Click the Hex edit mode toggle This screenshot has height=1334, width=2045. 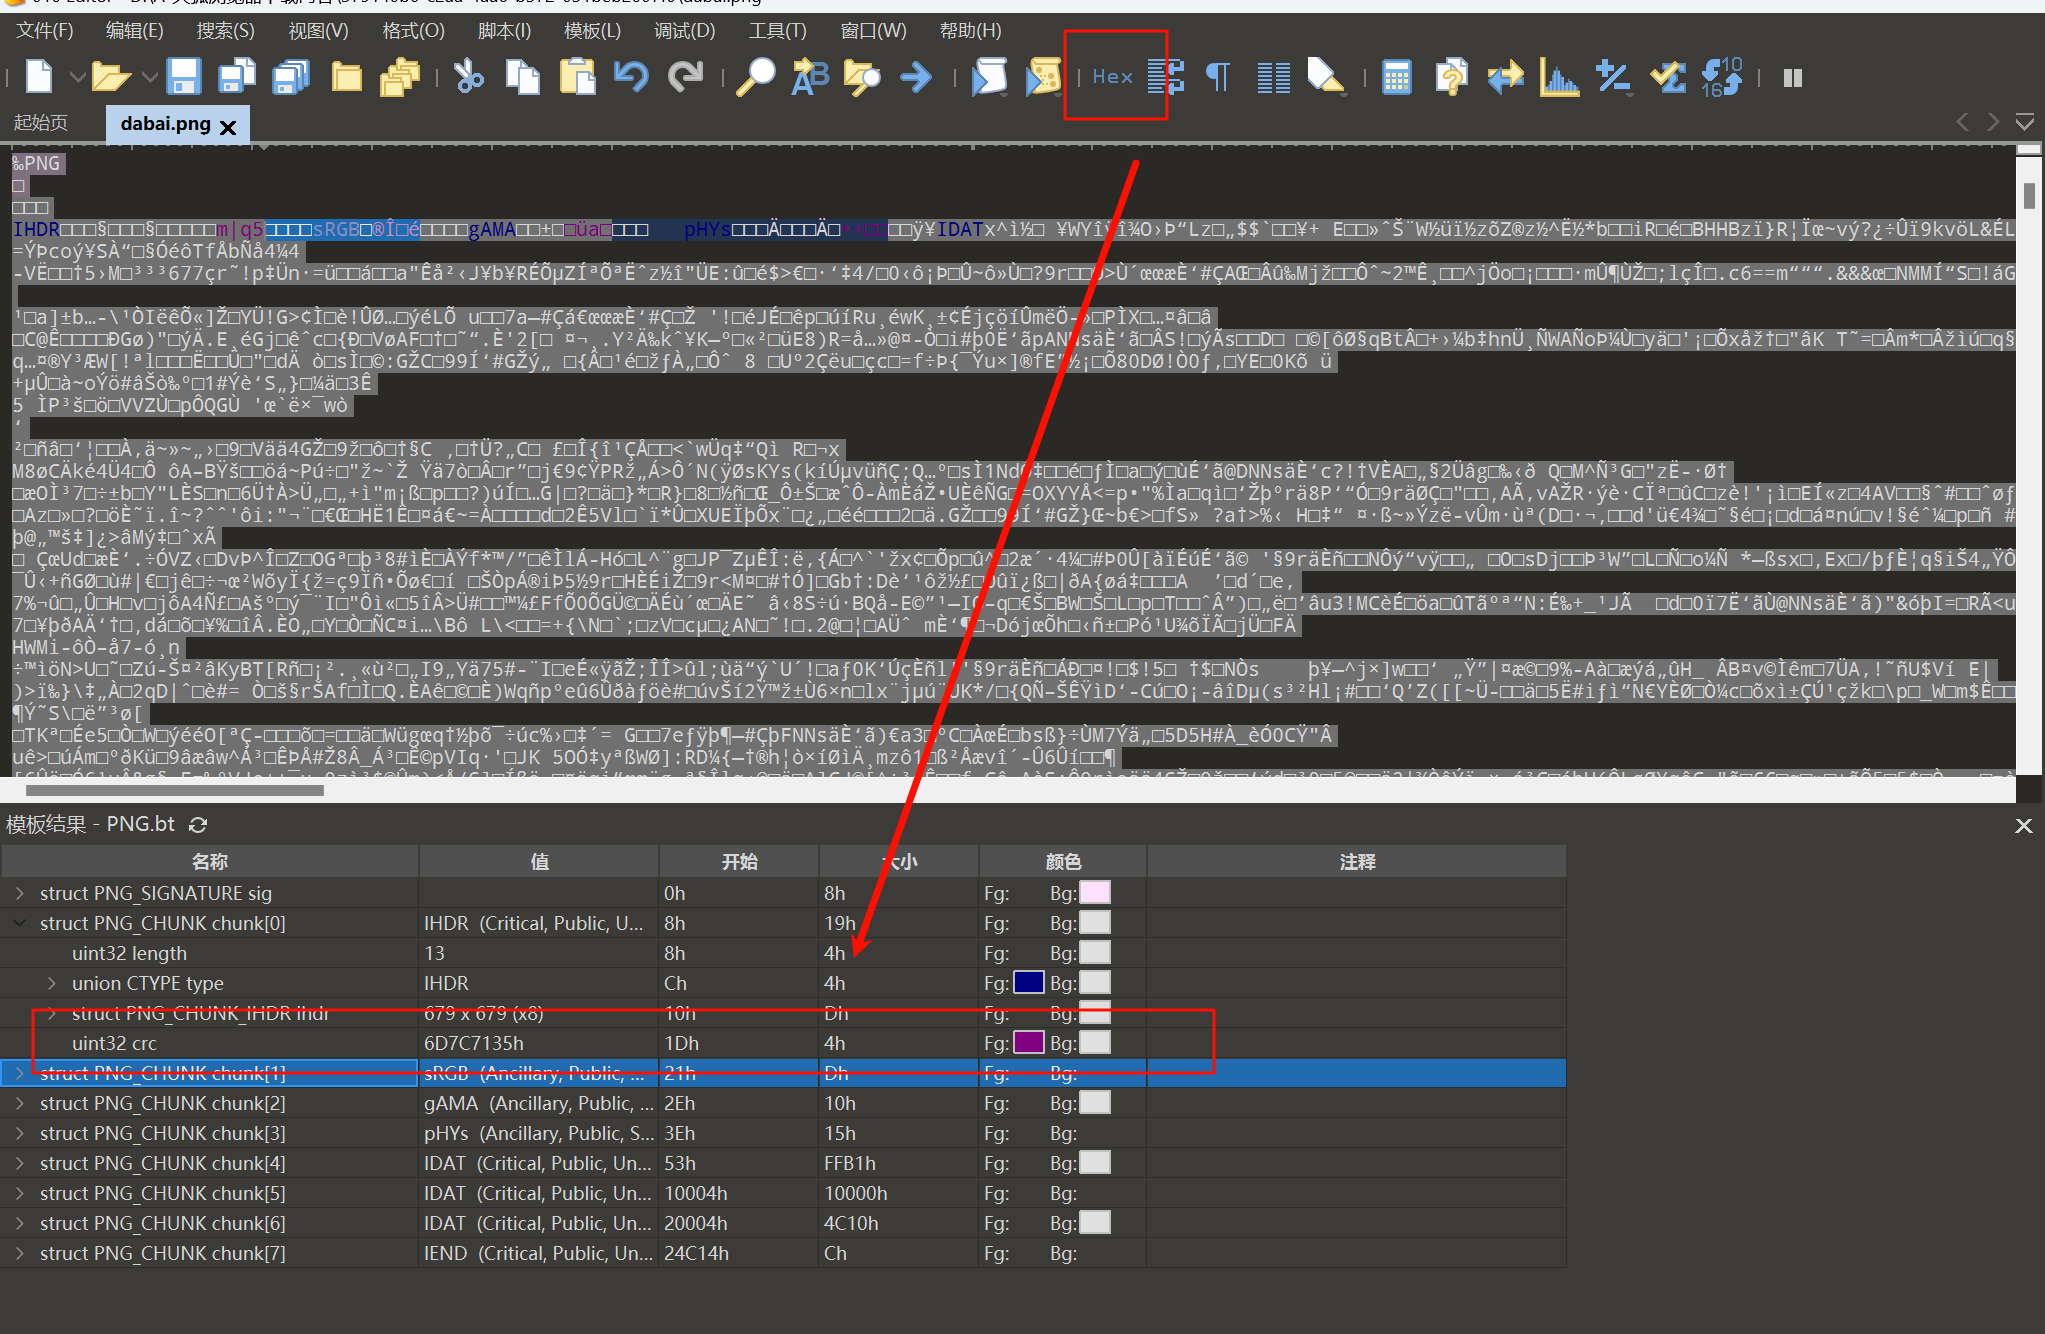pos(1112,77)
